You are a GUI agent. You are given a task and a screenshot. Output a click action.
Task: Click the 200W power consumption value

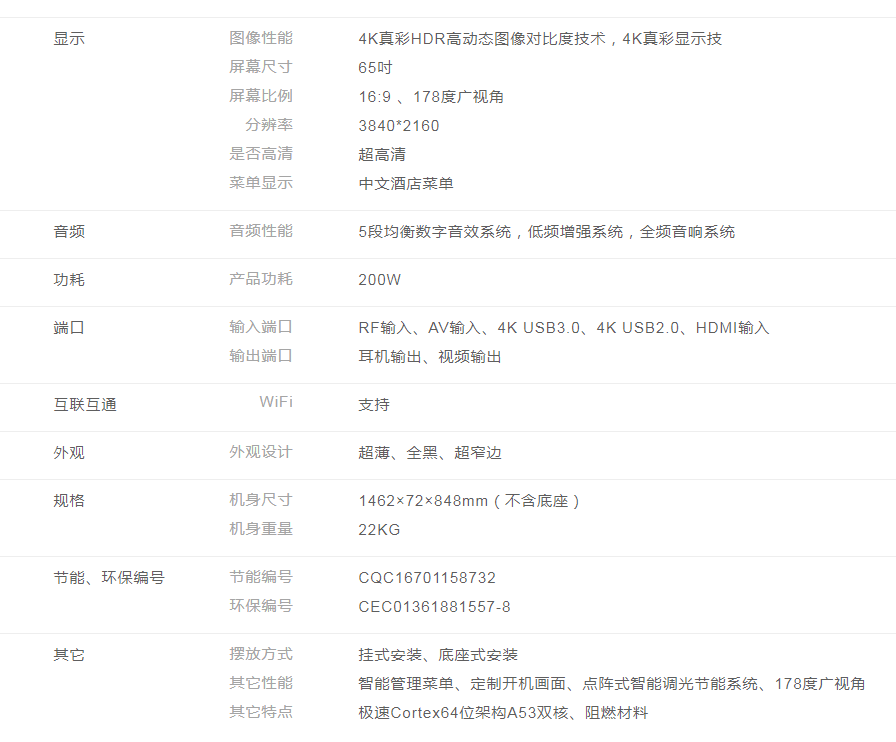[379, 280]
